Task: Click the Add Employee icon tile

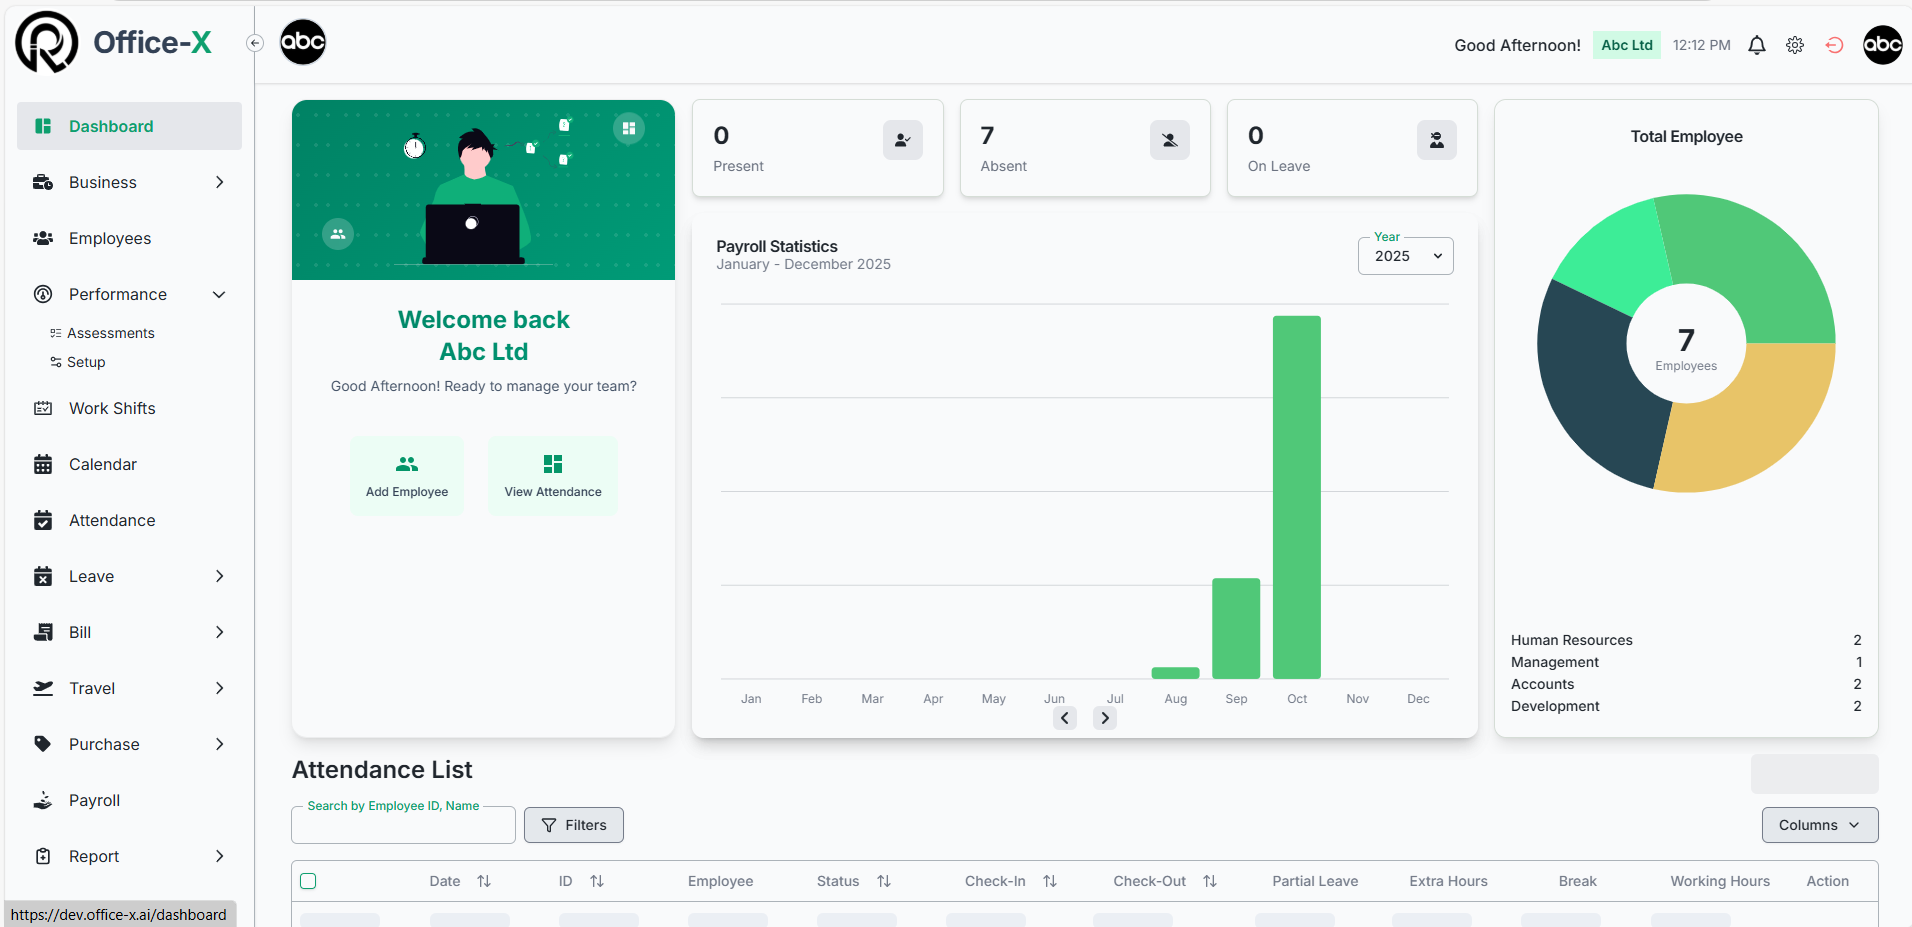Action: (407, 476)
